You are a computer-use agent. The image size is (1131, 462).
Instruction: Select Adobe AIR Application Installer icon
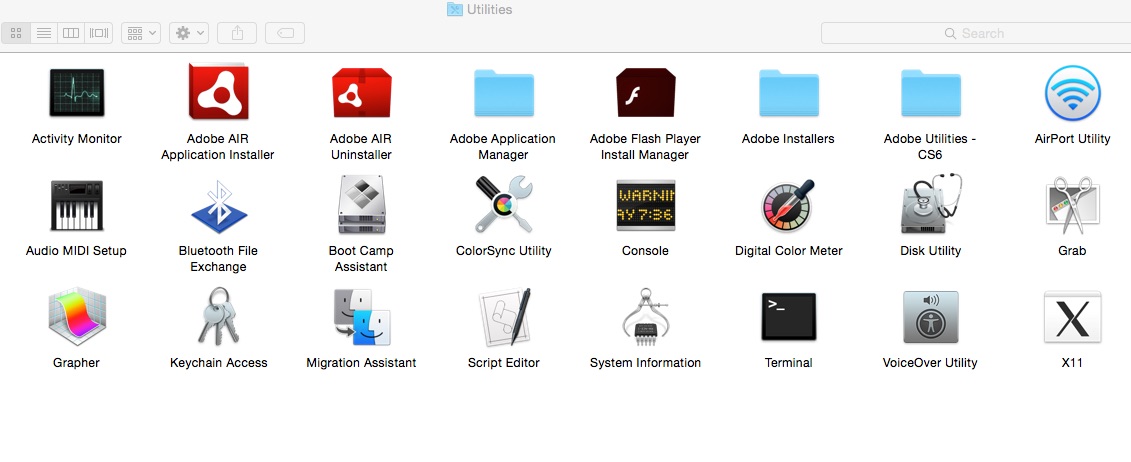218,91
